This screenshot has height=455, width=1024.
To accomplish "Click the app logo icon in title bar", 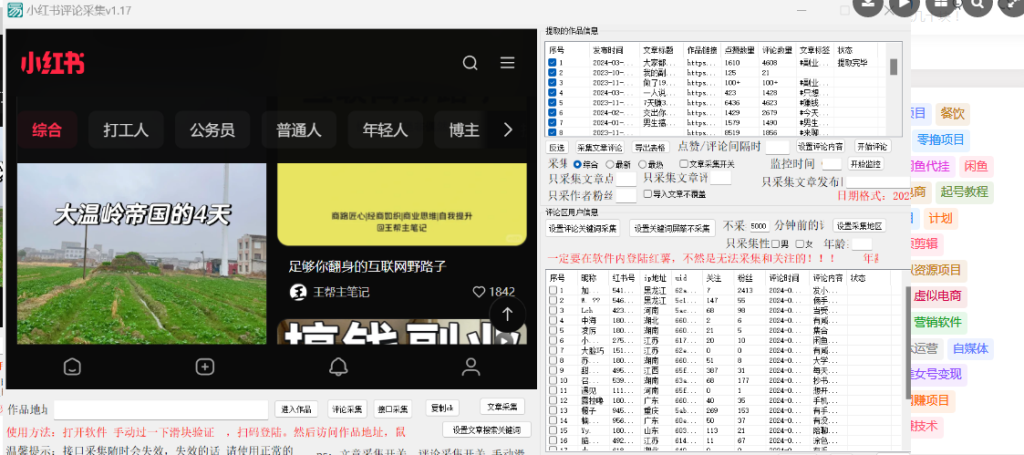I will point(14,9).
